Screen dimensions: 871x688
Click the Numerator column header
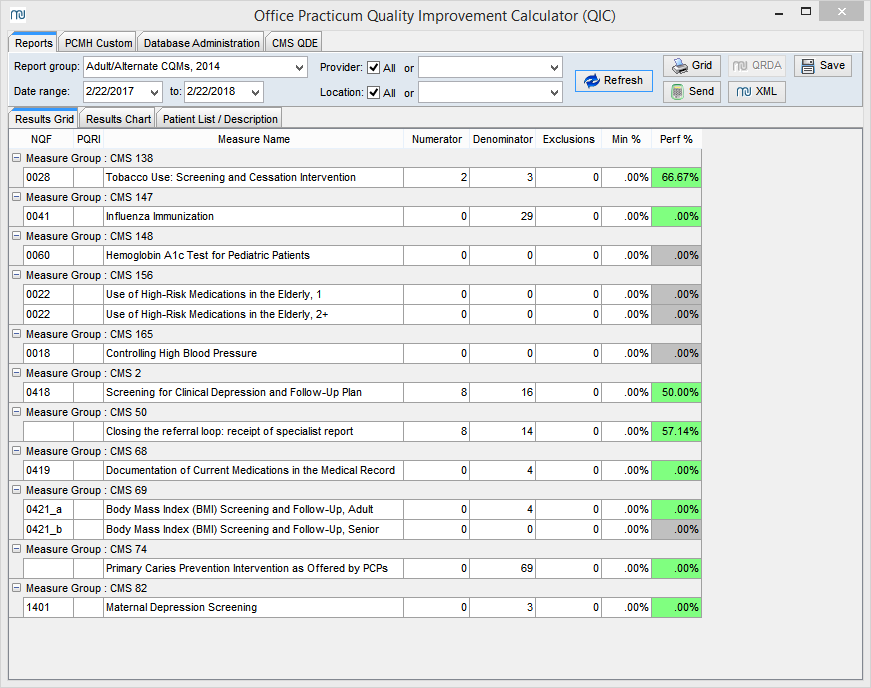(x=437, y=139)
